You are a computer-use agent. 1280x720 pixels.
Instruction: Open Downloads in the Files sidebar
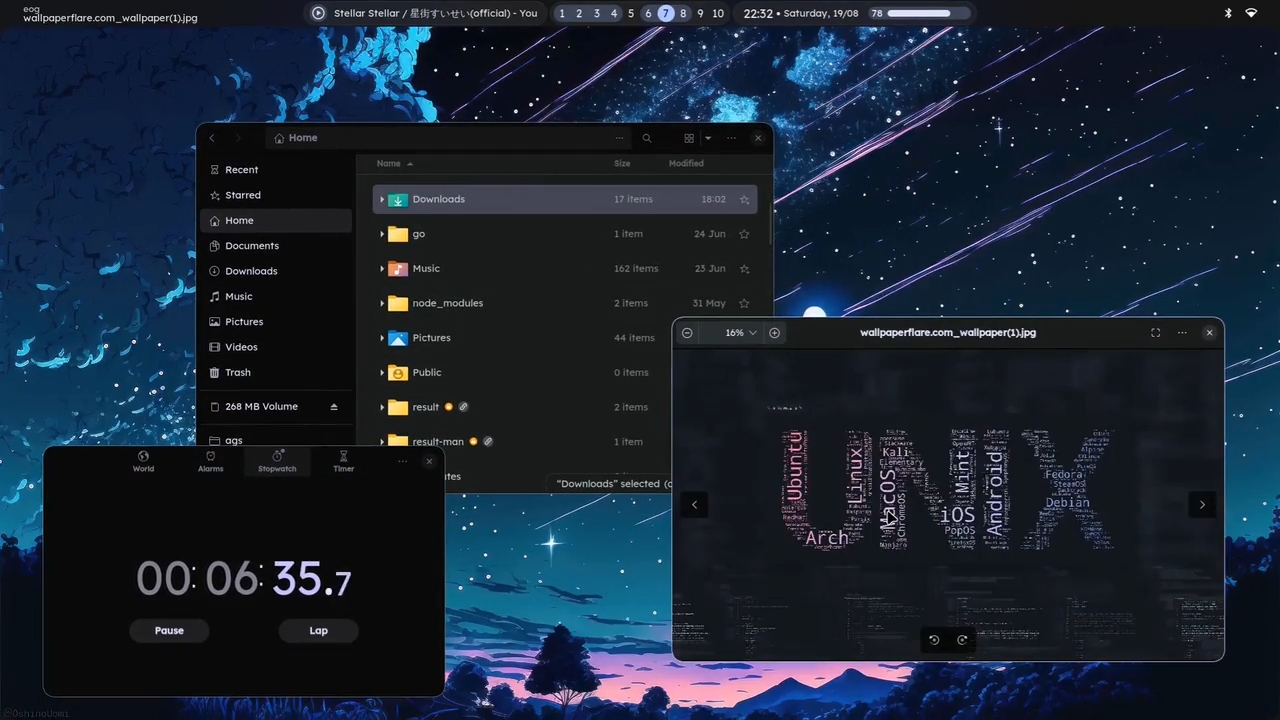(x=276, y=271)
